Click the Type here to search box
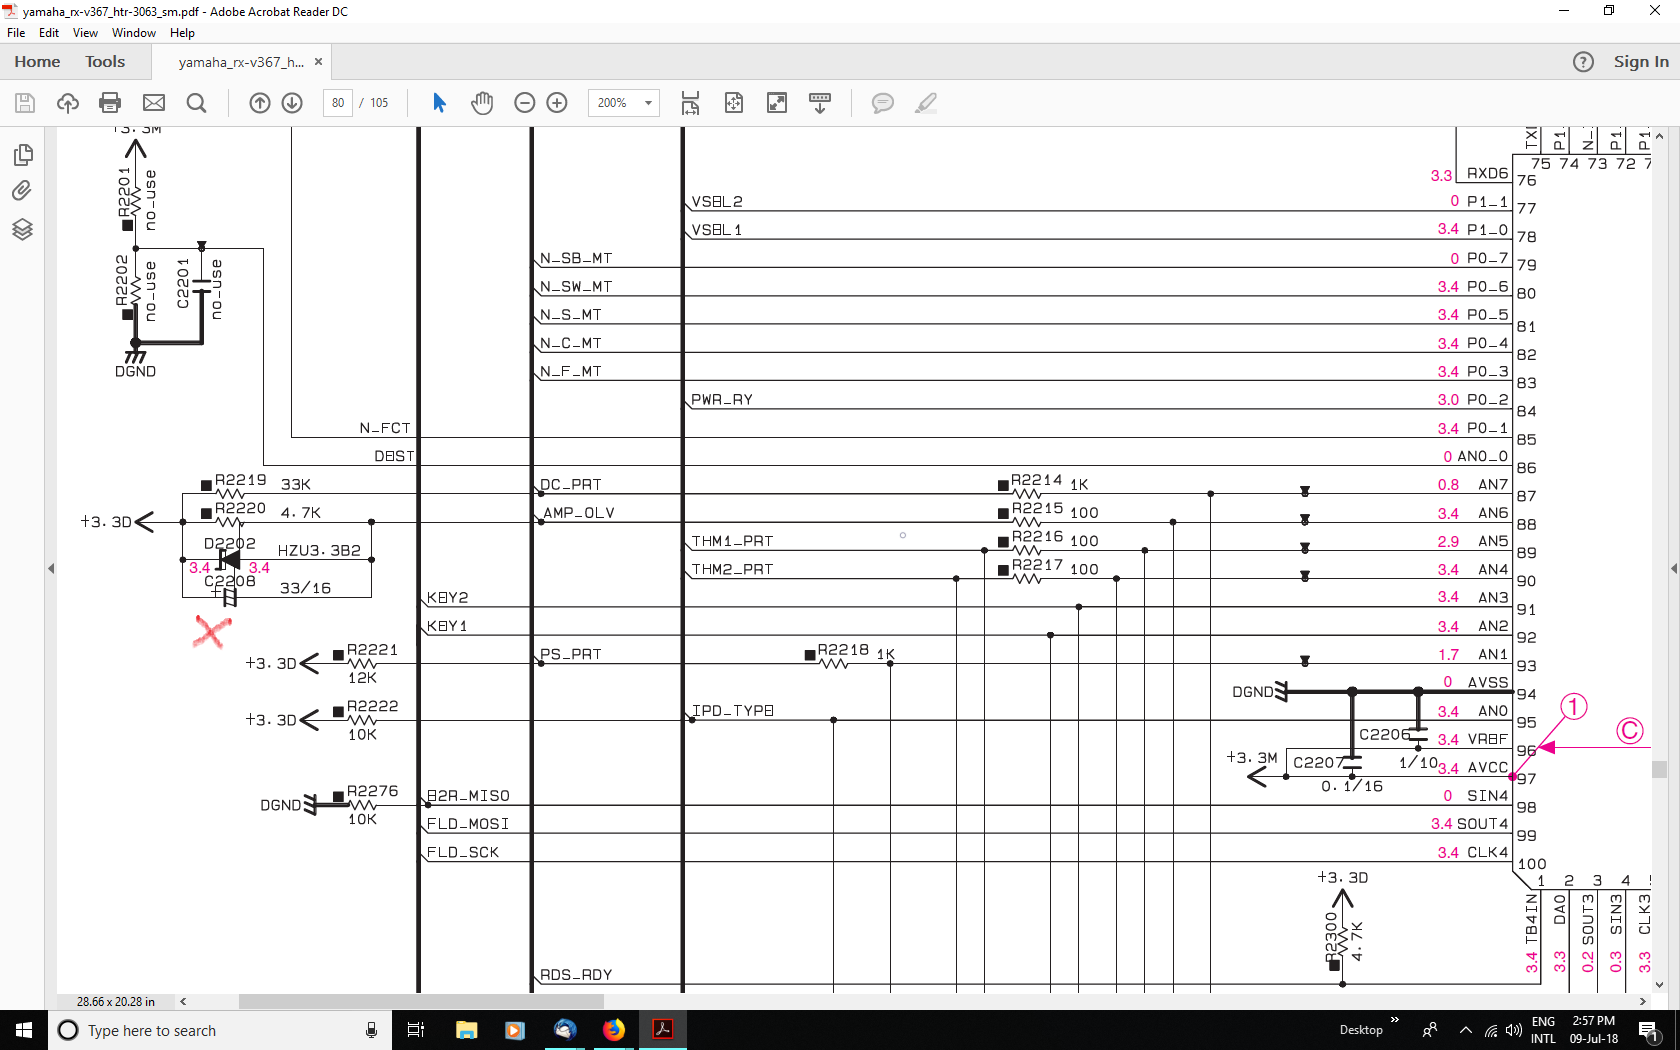 218,1030
